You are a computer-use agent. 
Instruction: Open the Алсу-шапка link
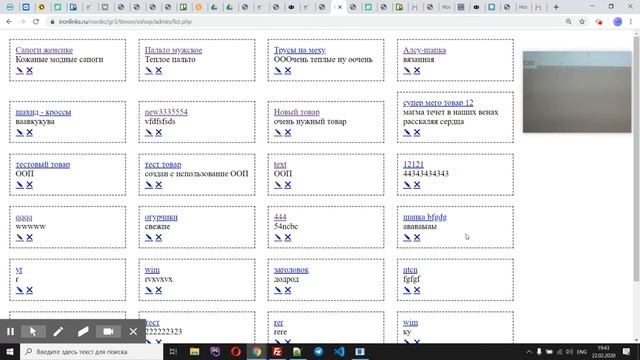point(424,50)
